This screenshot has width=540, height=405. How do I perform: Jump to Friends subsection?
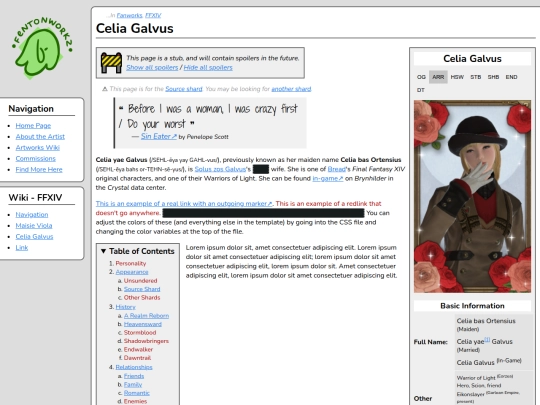click(134, 376)
